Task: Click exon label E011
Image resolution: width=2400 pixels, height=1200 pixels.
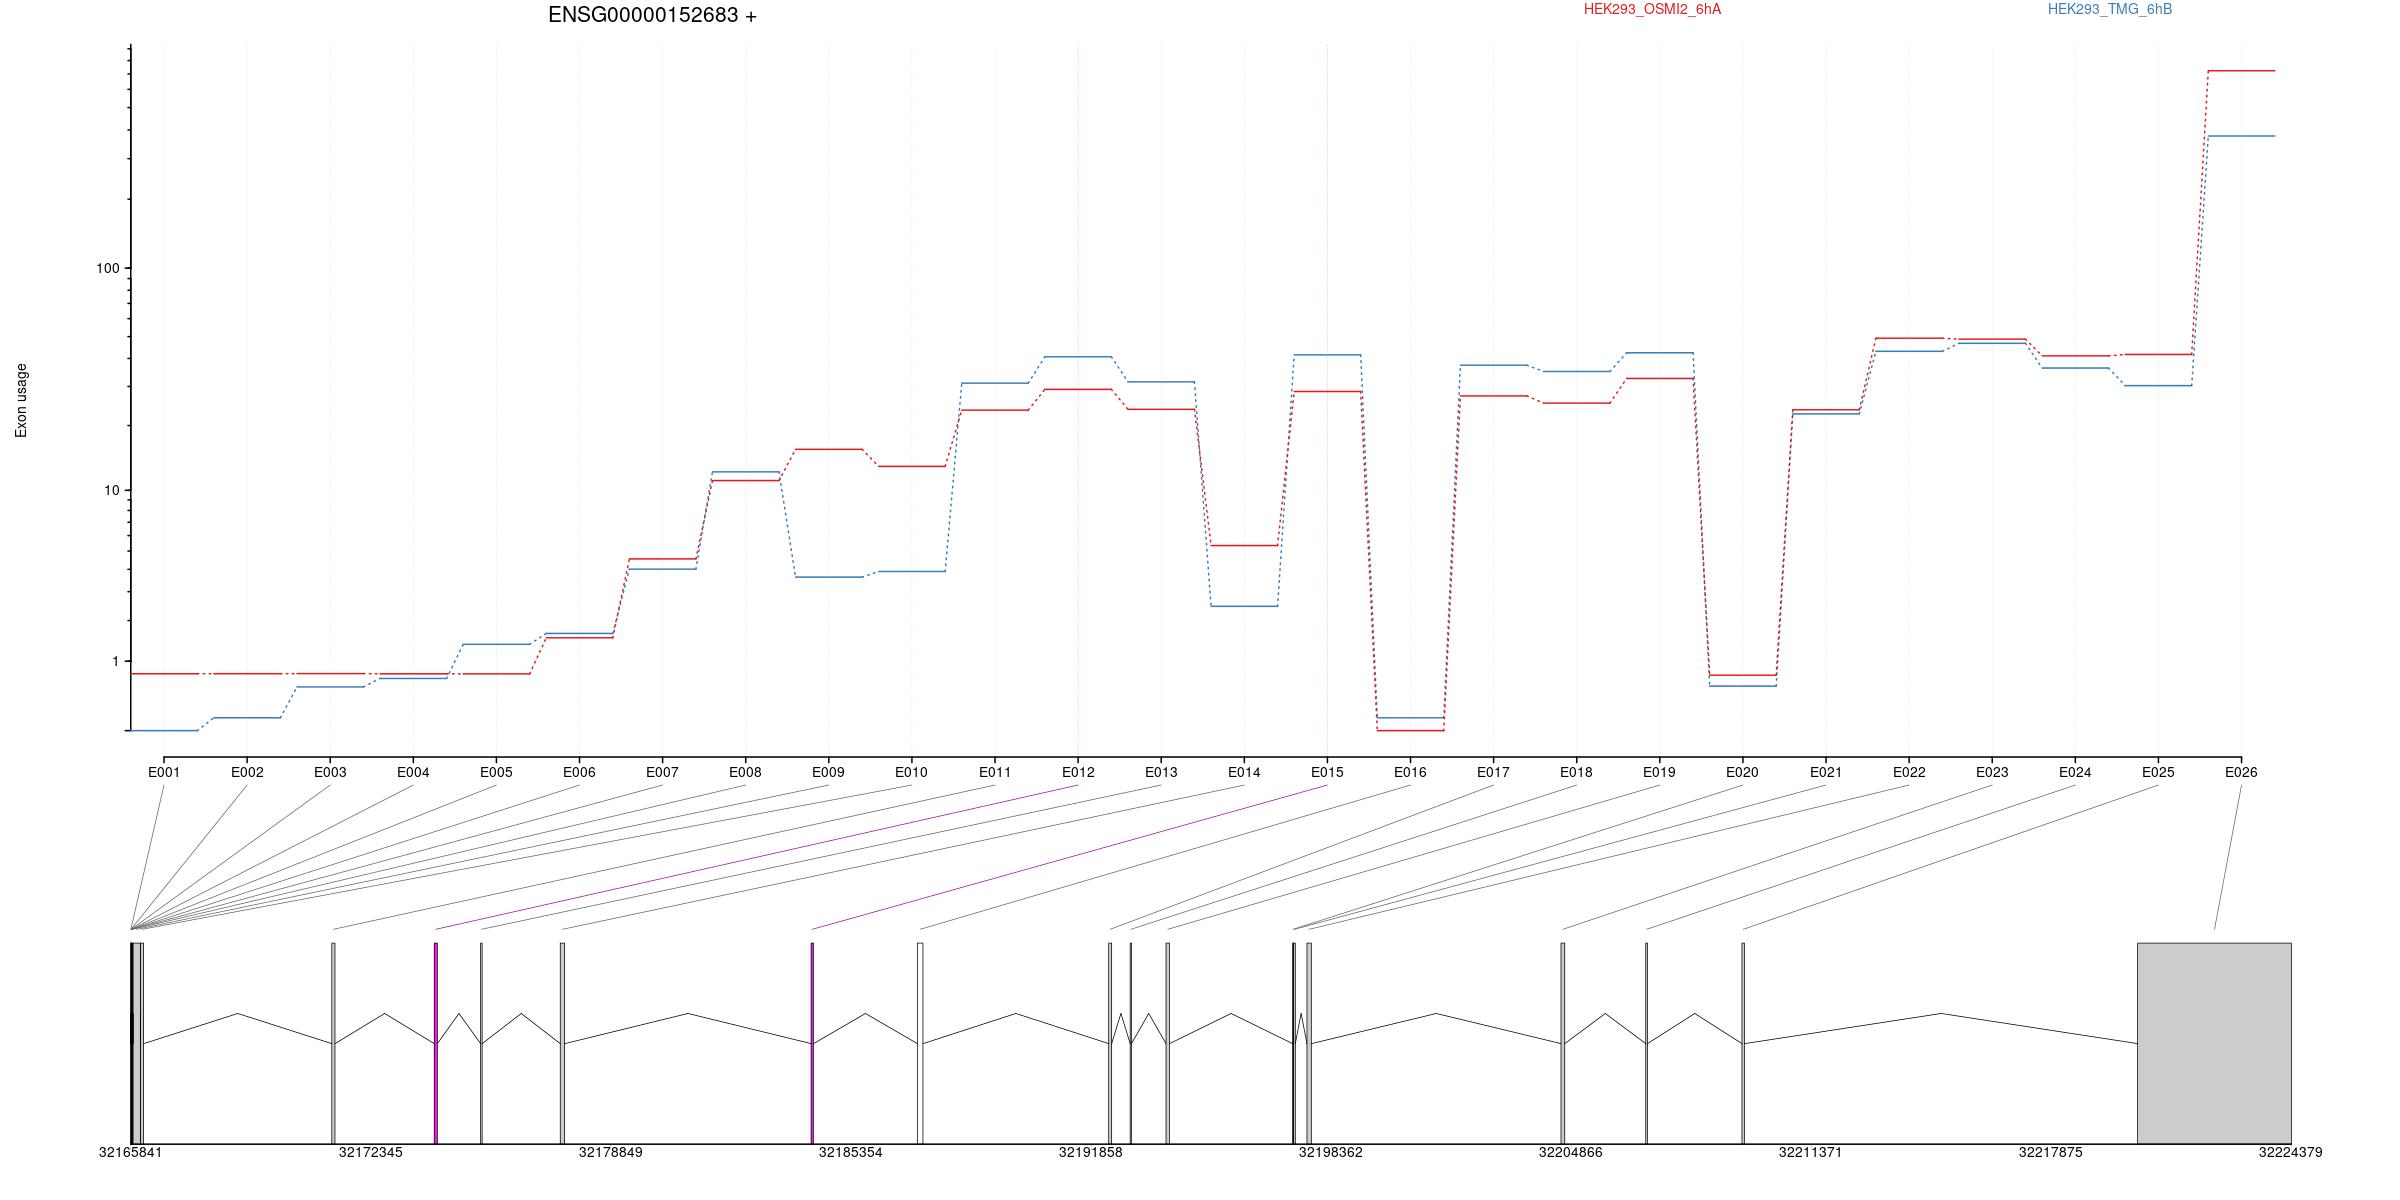Action: [995, 772]
